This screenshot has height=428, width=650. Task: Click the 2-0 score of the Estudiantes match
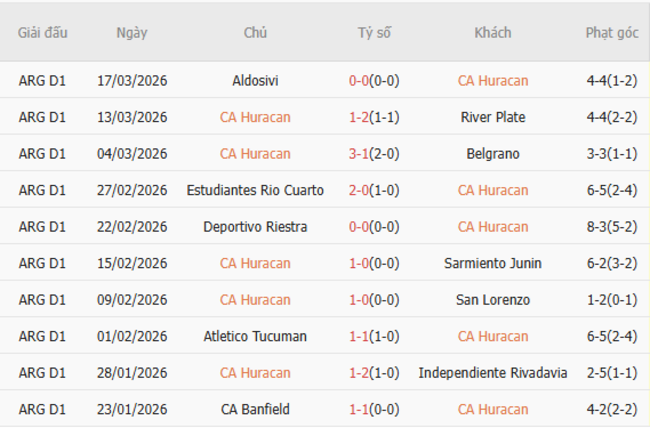pyautogui.click(x=359, y=190)
